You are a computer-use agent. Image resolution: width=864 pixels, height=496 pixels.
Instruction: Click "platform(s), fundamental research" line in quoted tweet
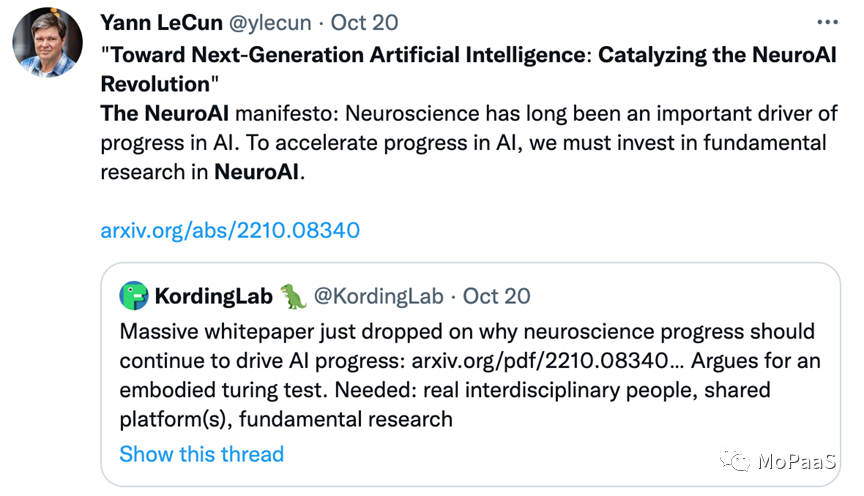(x=286, y=418)
